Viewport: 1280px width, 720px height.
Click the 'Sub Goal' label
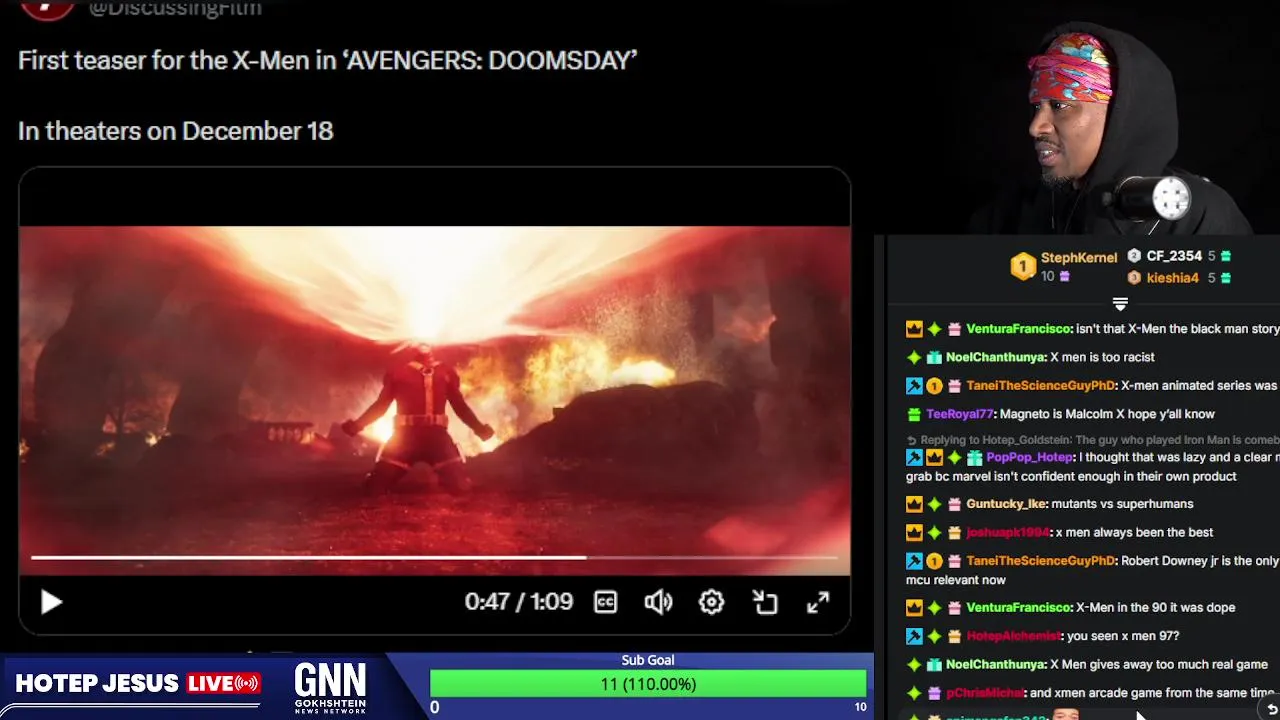648,660
